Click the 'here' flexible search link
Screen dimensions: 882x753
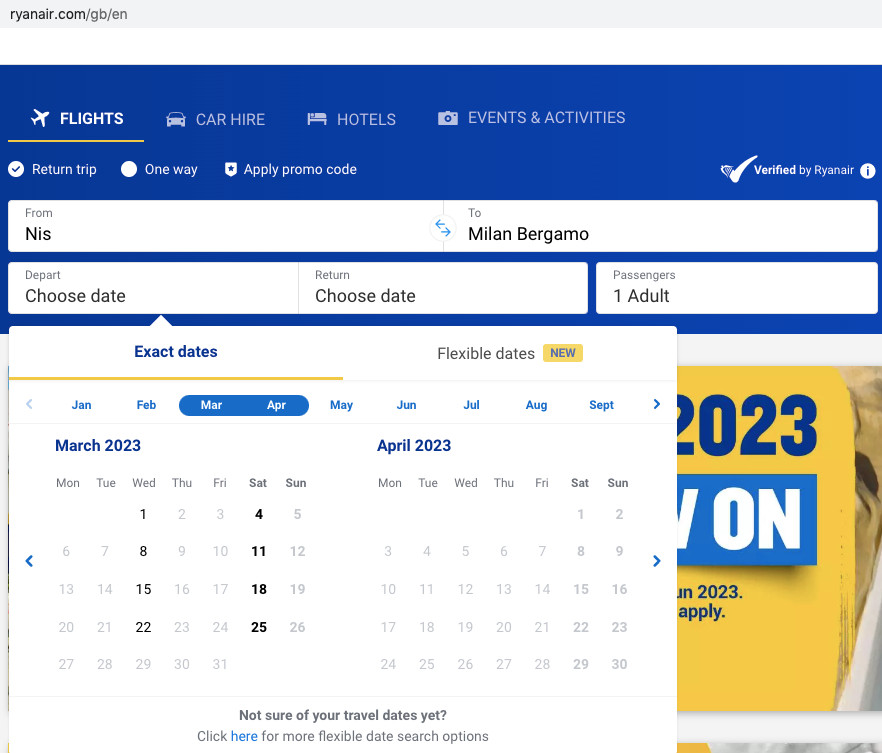coord(244,736)
